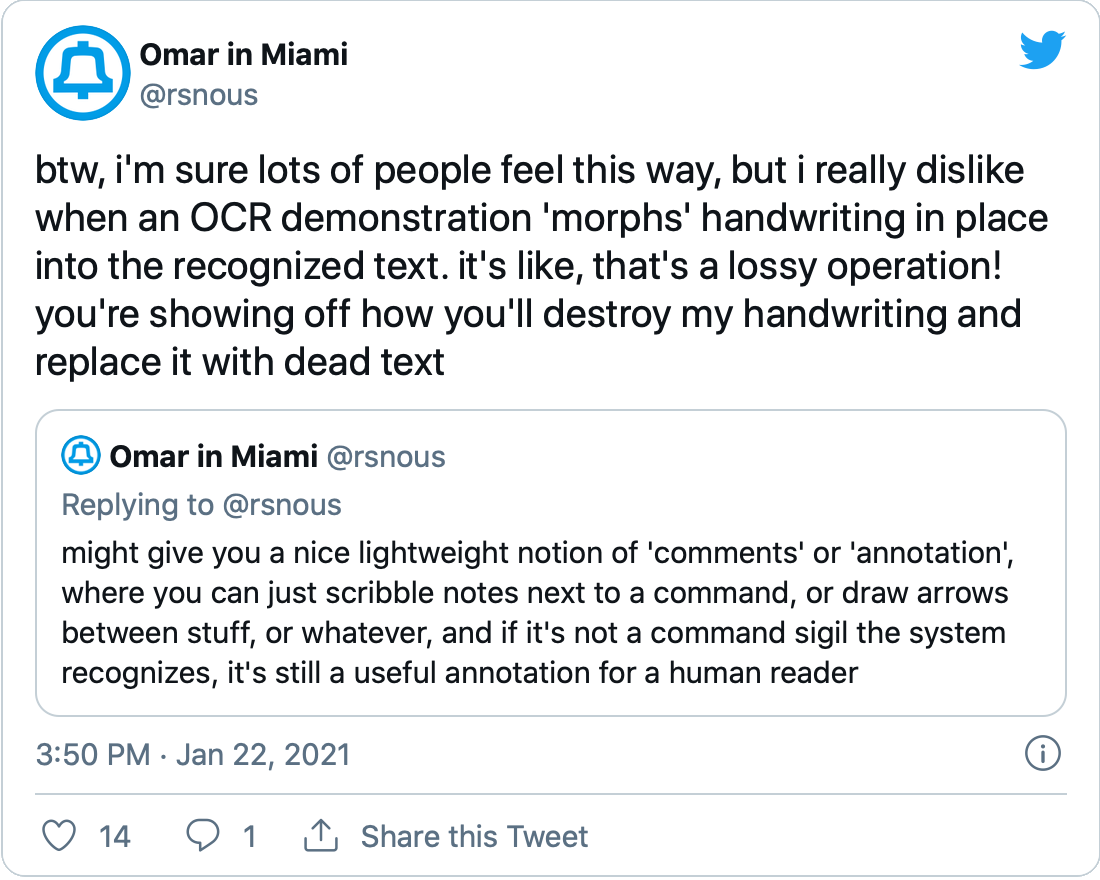Click @rsnous handle in quoted tweet header
1100x880 pixels.
click(x=386, y=457)
